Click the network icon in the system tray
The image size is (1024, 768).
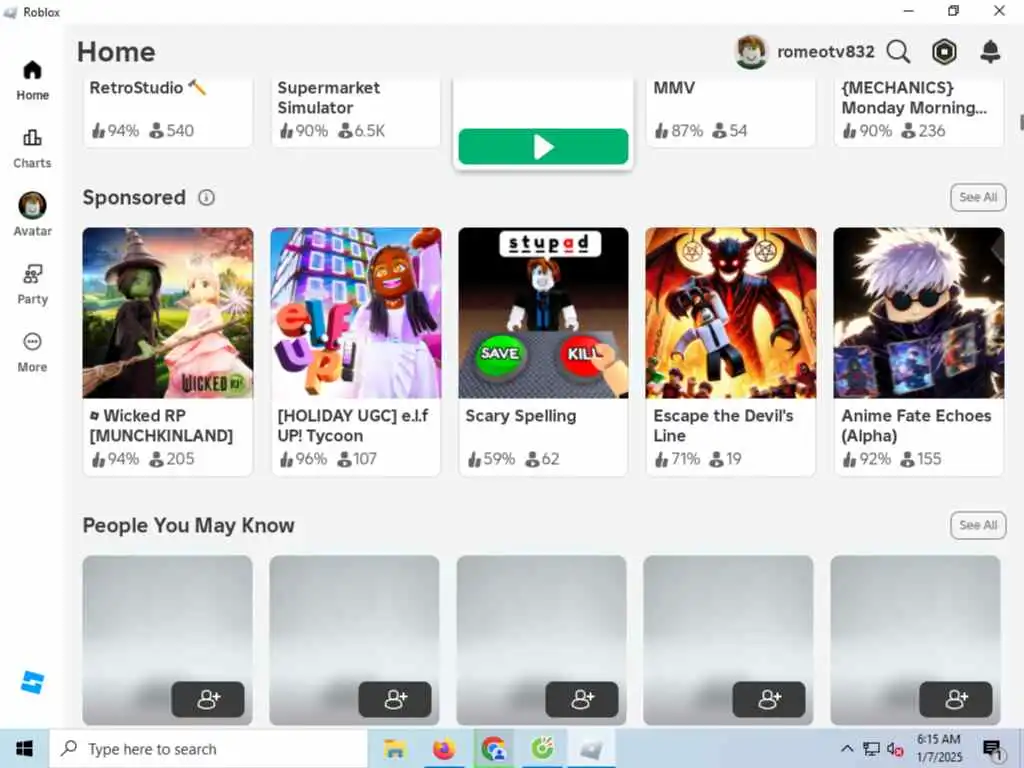click(871, 748)
